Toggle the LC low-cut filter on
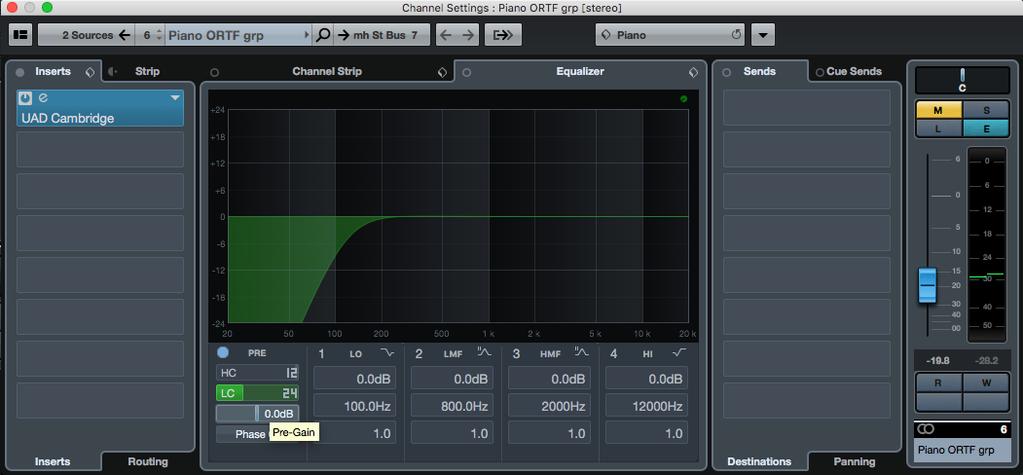Viewport: 1023px width, 475px height. 227,393
